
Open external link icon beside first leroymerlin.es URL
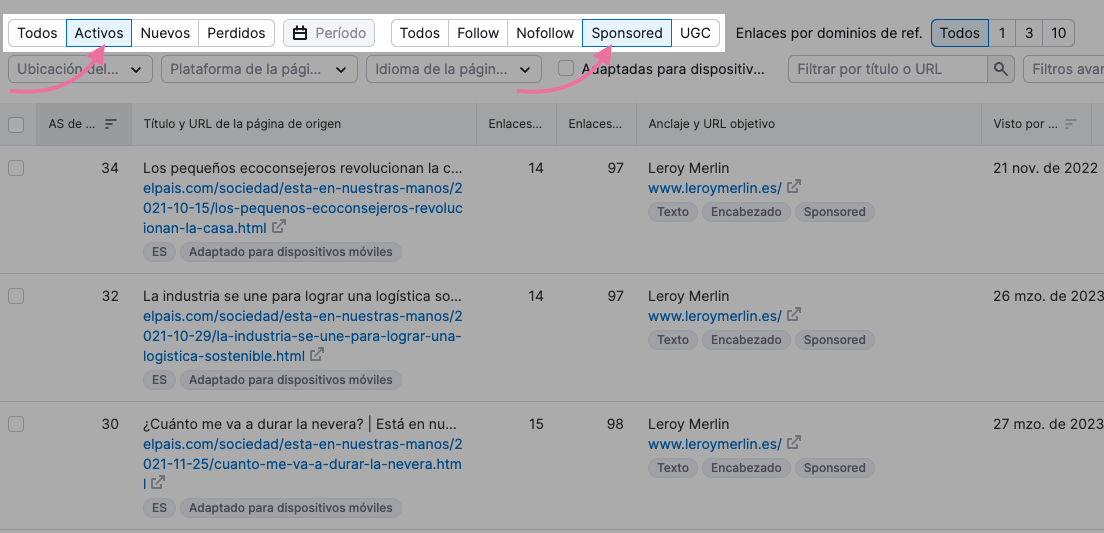click(x=794, y=187)
